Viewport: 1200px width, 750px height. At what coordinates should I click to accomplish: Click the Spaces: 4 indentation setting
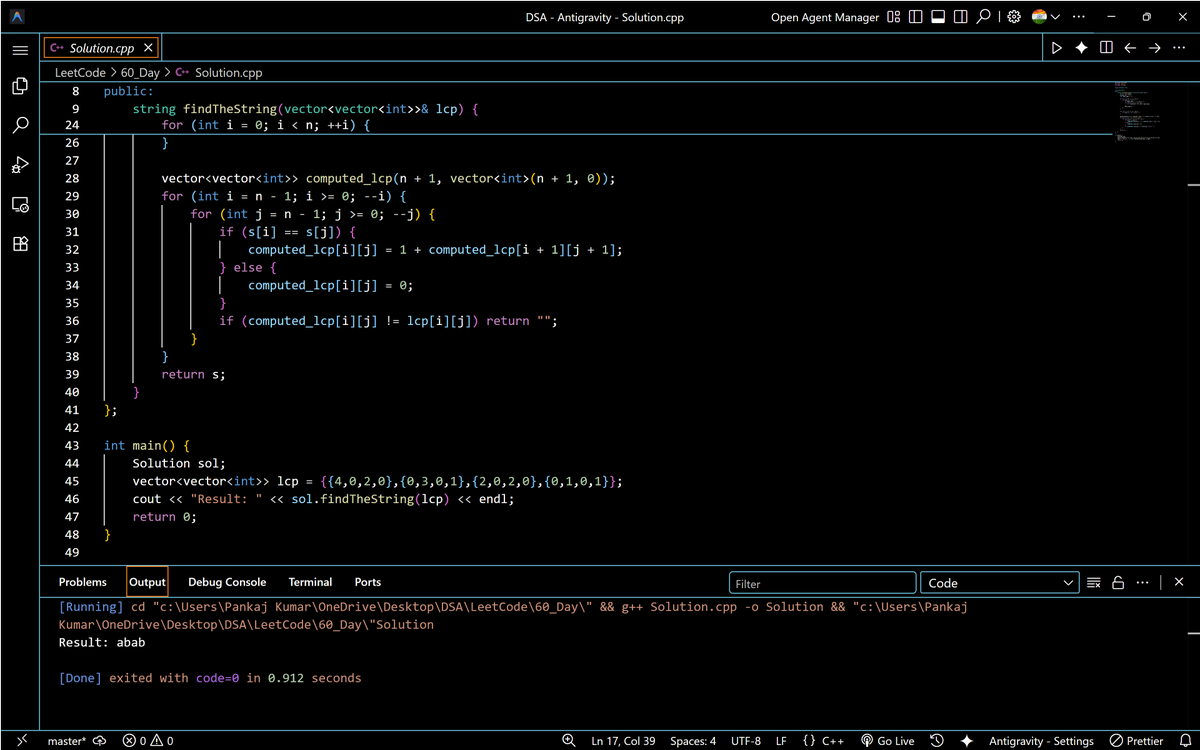pyautogui.click(x=693, y=741)
